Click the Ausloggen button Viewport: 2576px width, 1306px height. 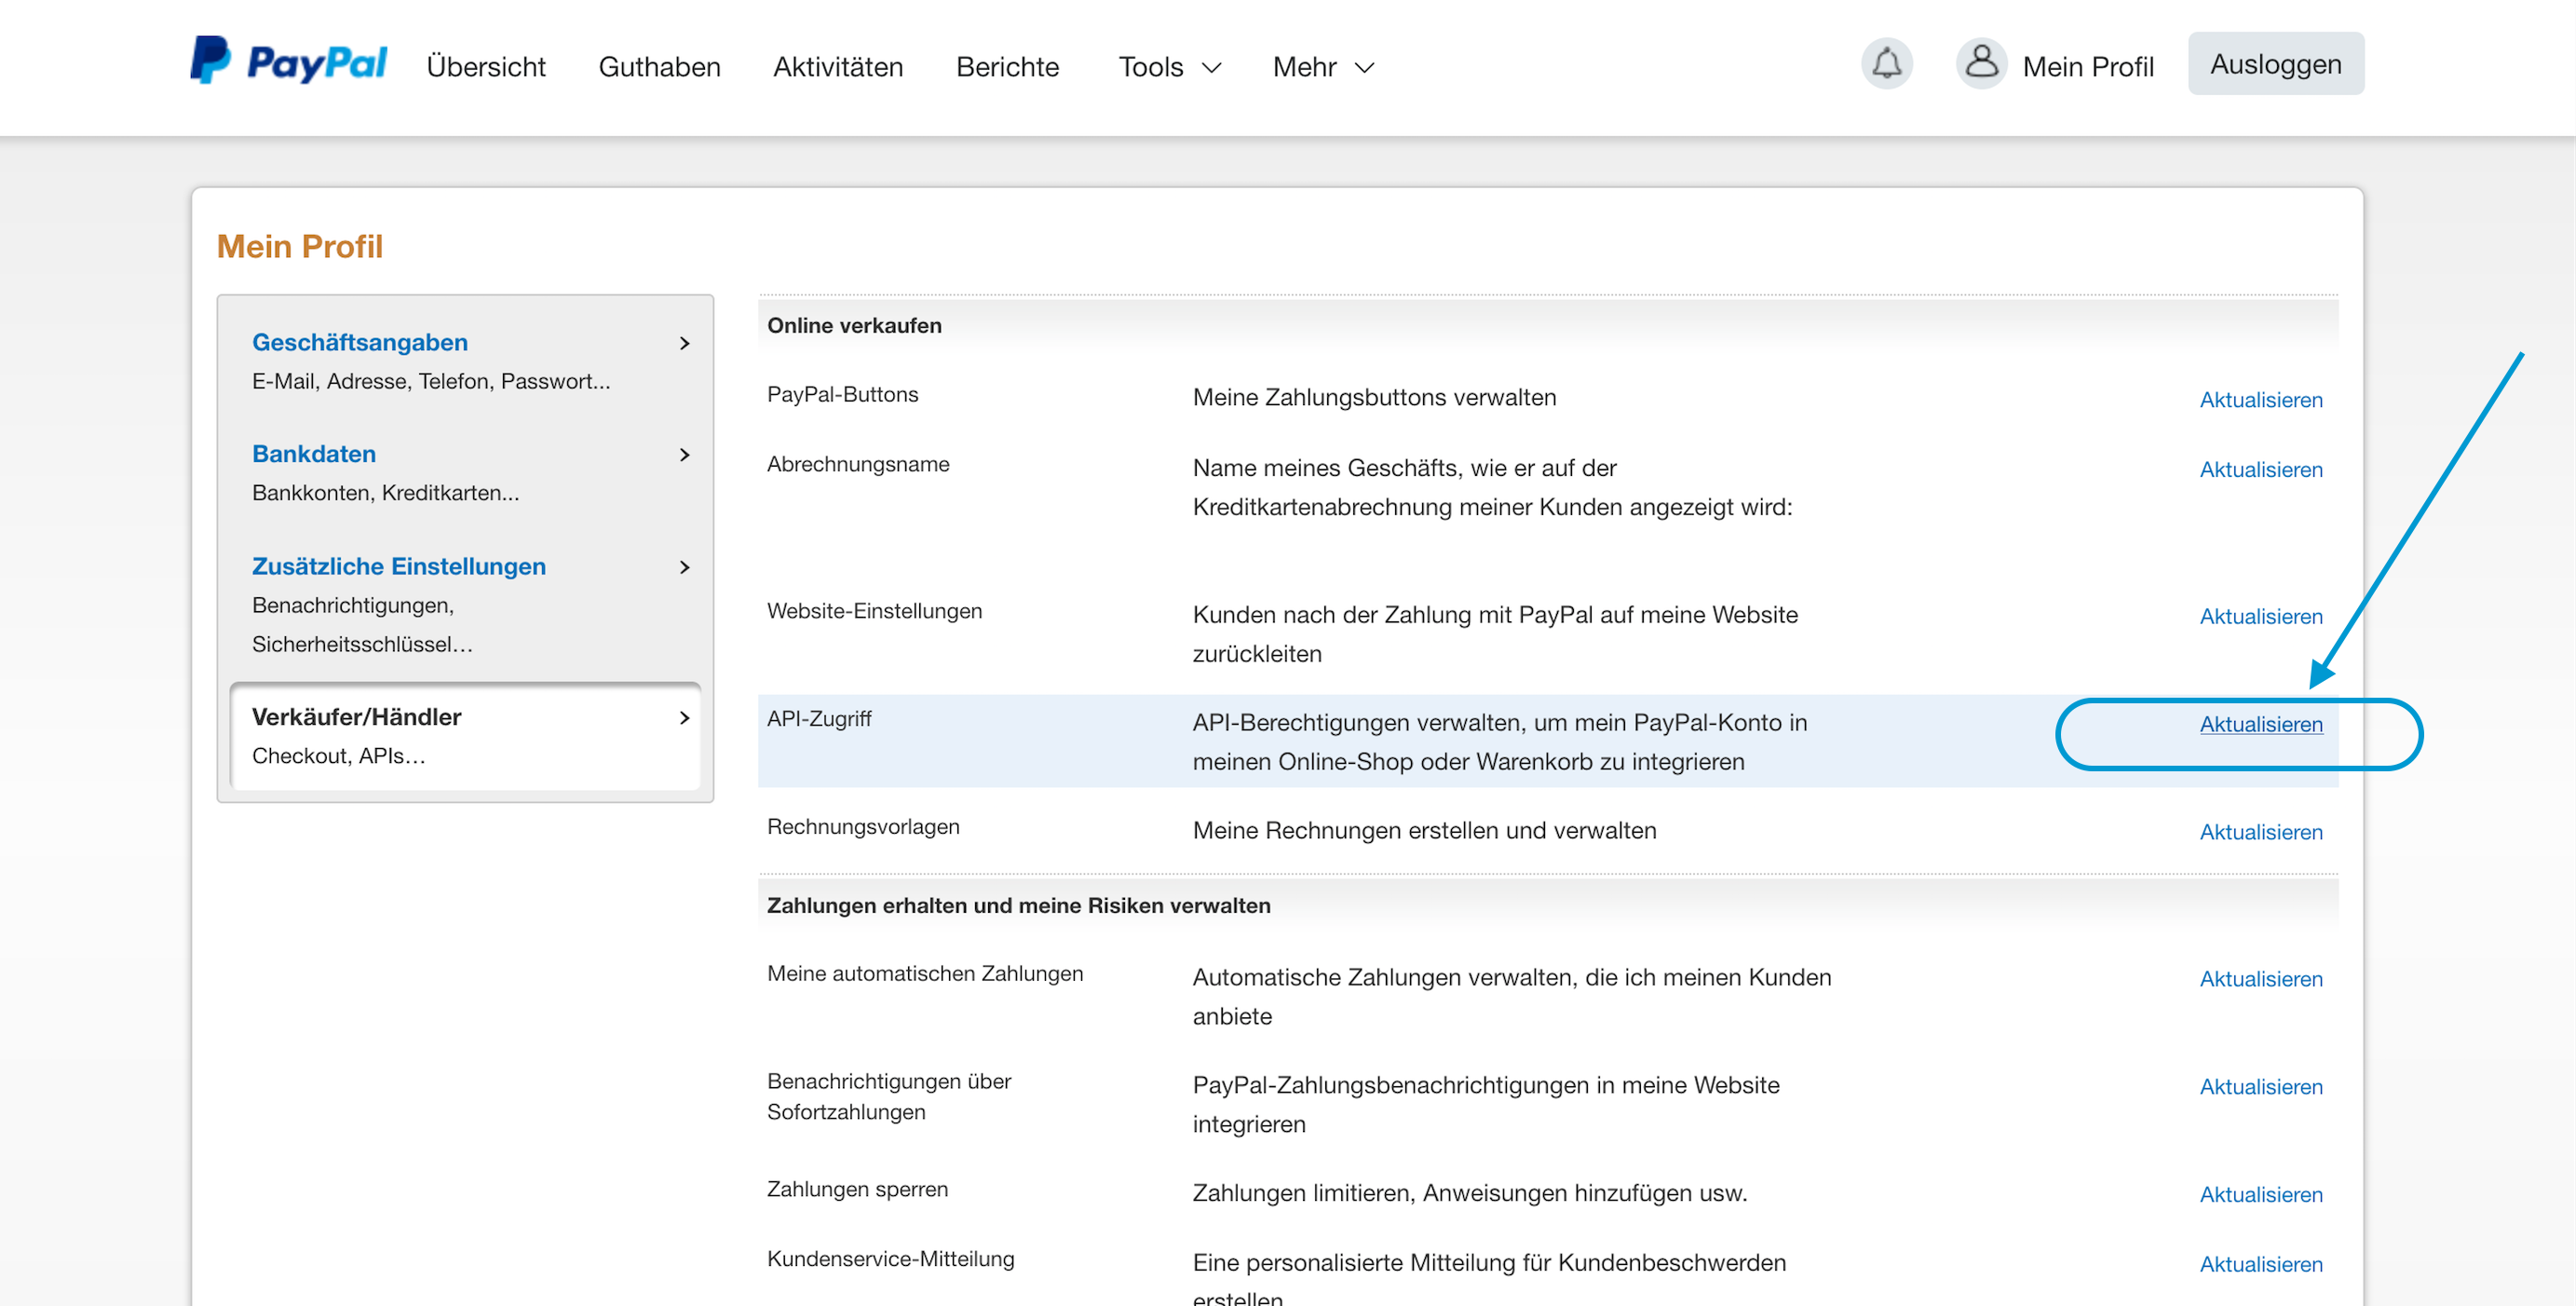click(x=2275, y=64)
